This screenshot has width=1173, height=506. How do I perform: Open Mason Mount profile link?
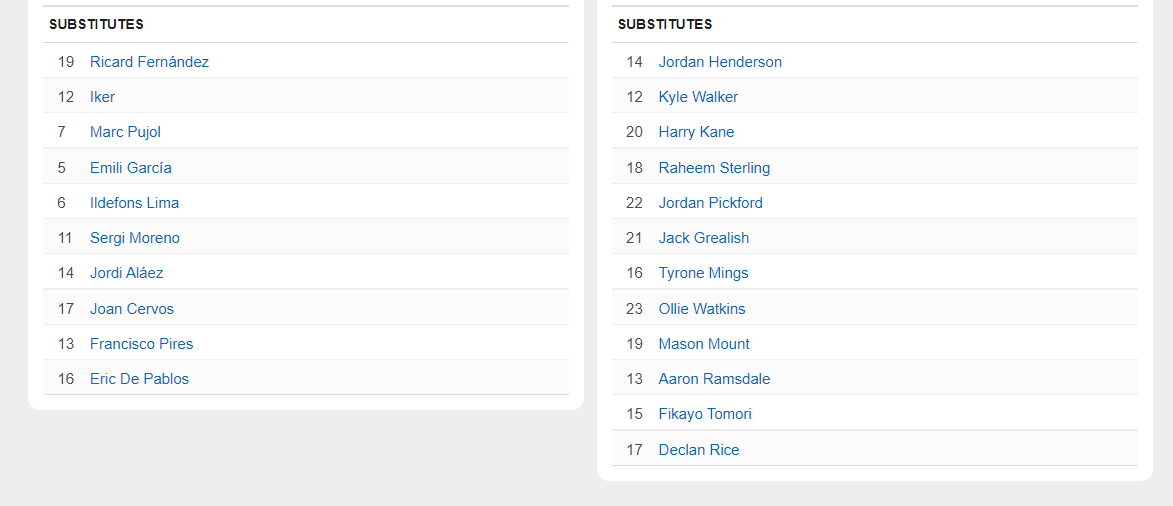[704, 344]
